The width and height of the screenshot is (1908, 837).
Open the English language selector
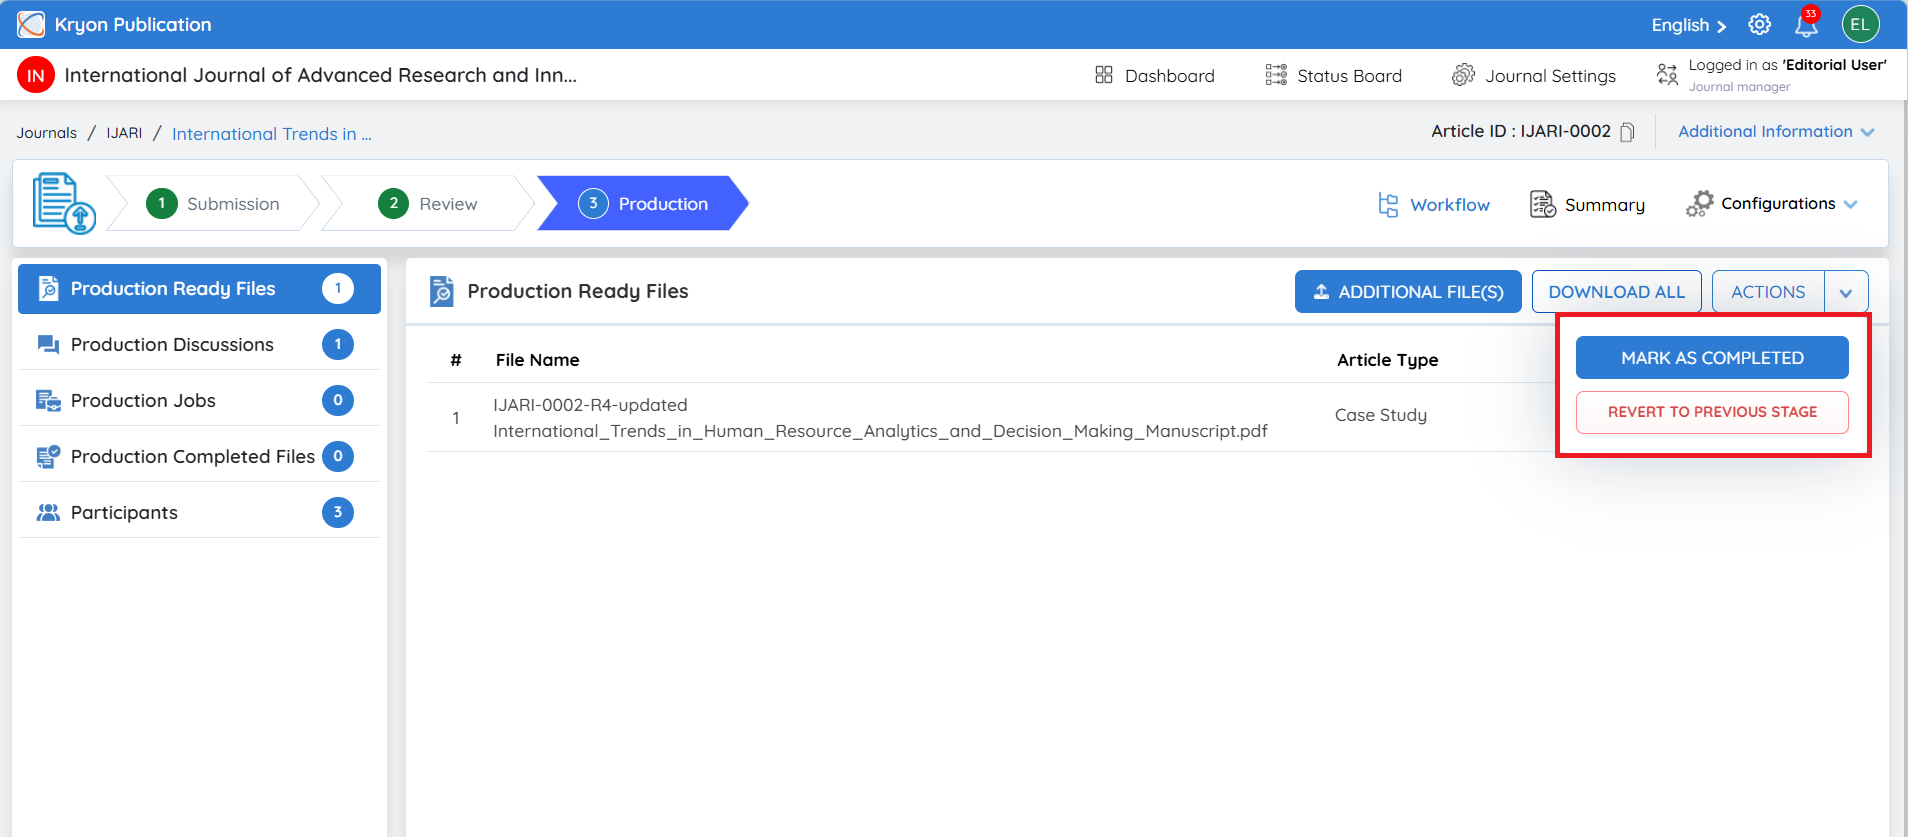point(1688,25)
